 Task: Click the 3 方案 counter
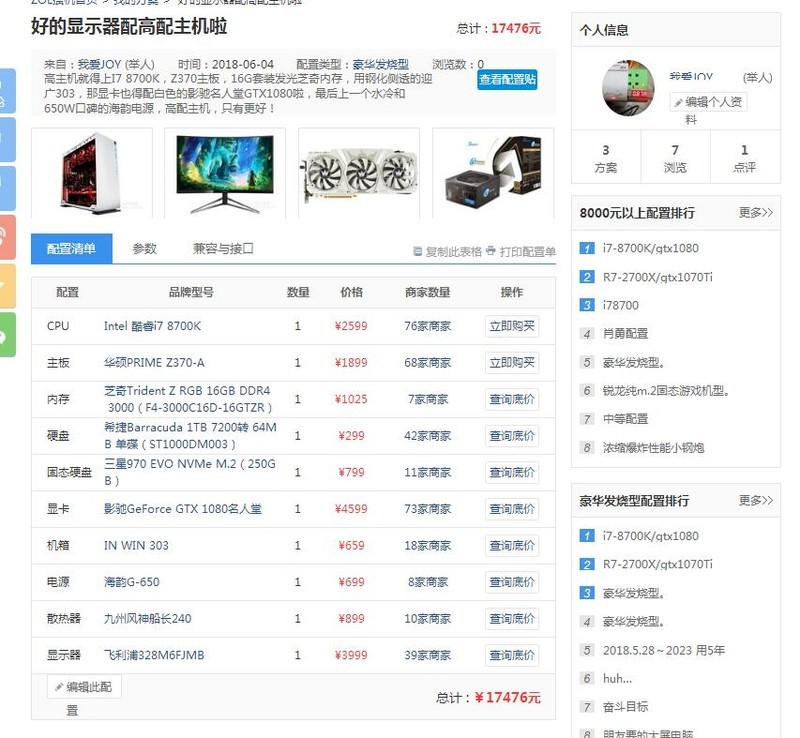606,158
